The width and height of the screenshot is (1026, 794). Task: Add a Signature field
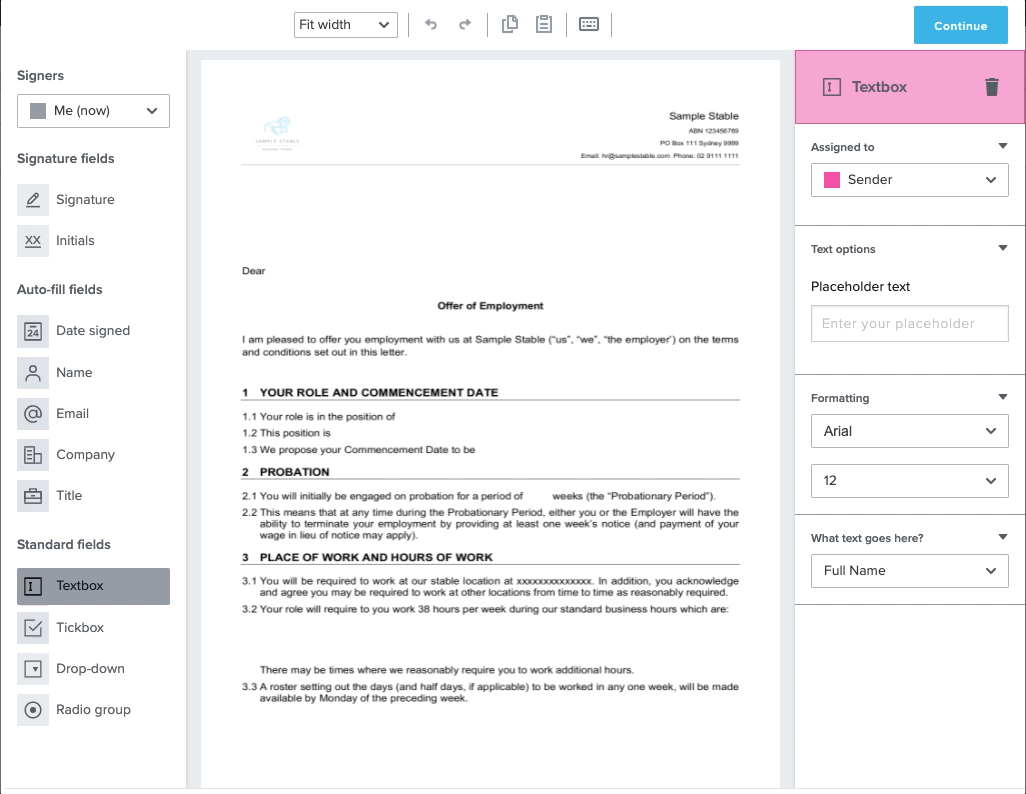click(84, 200)
